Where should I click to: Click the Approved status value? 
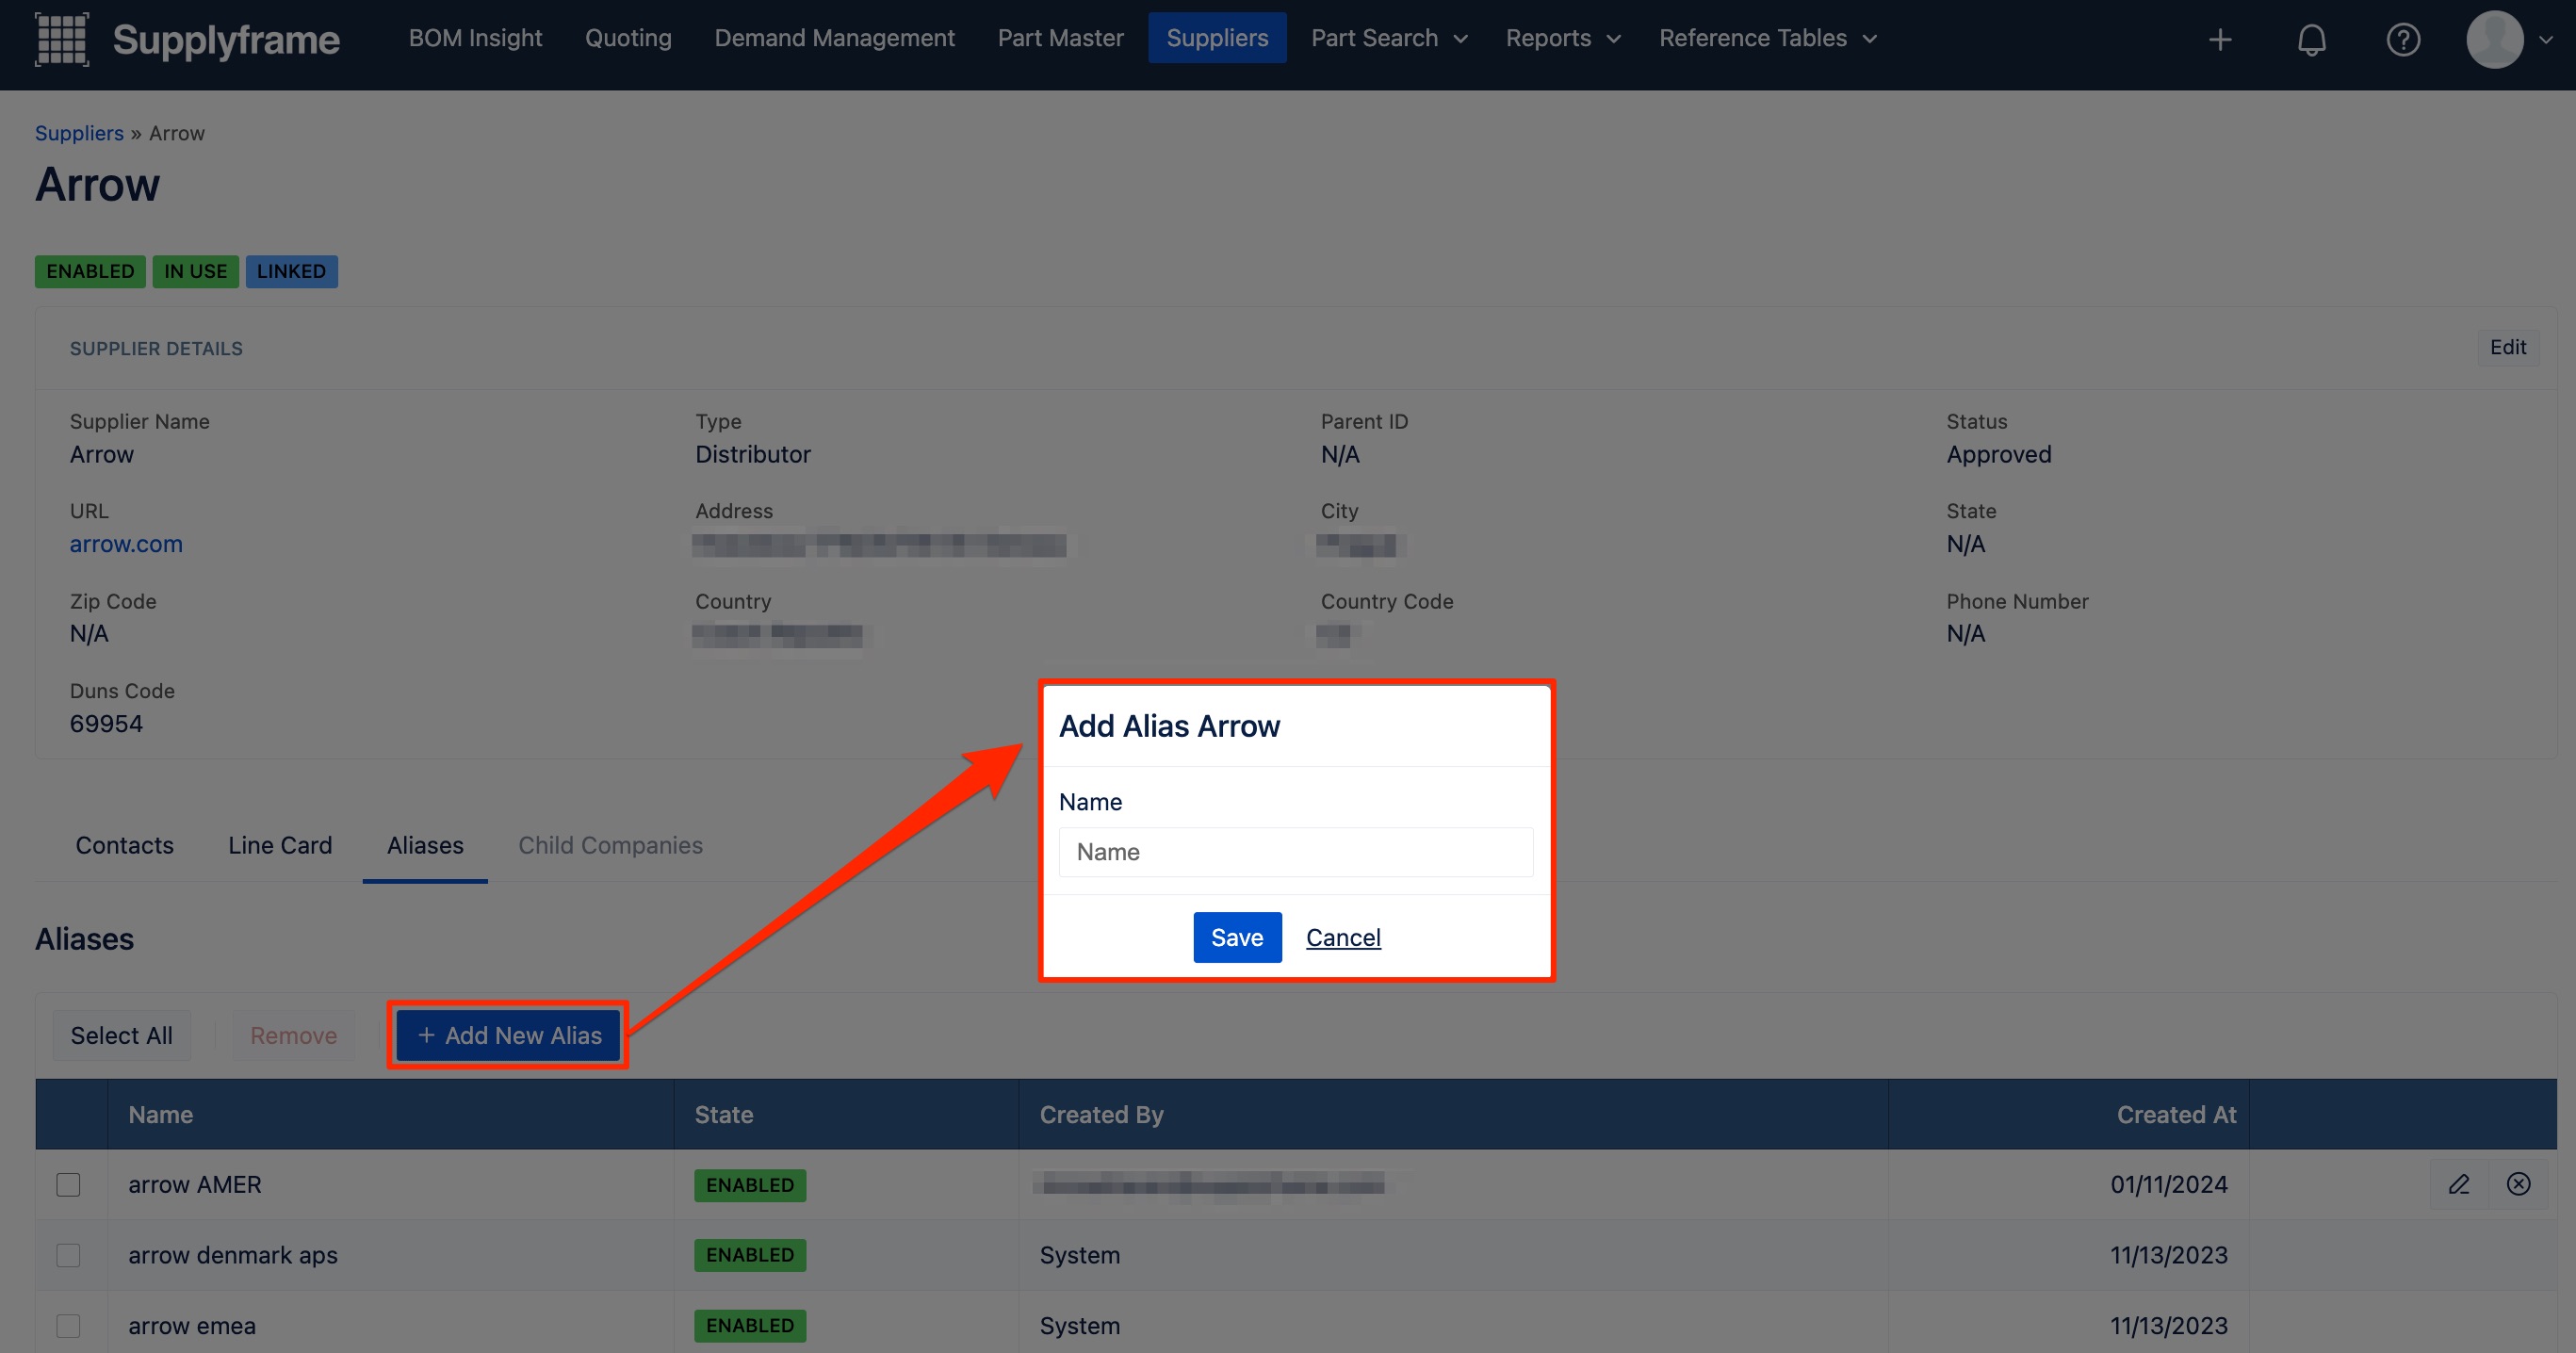1998,454
